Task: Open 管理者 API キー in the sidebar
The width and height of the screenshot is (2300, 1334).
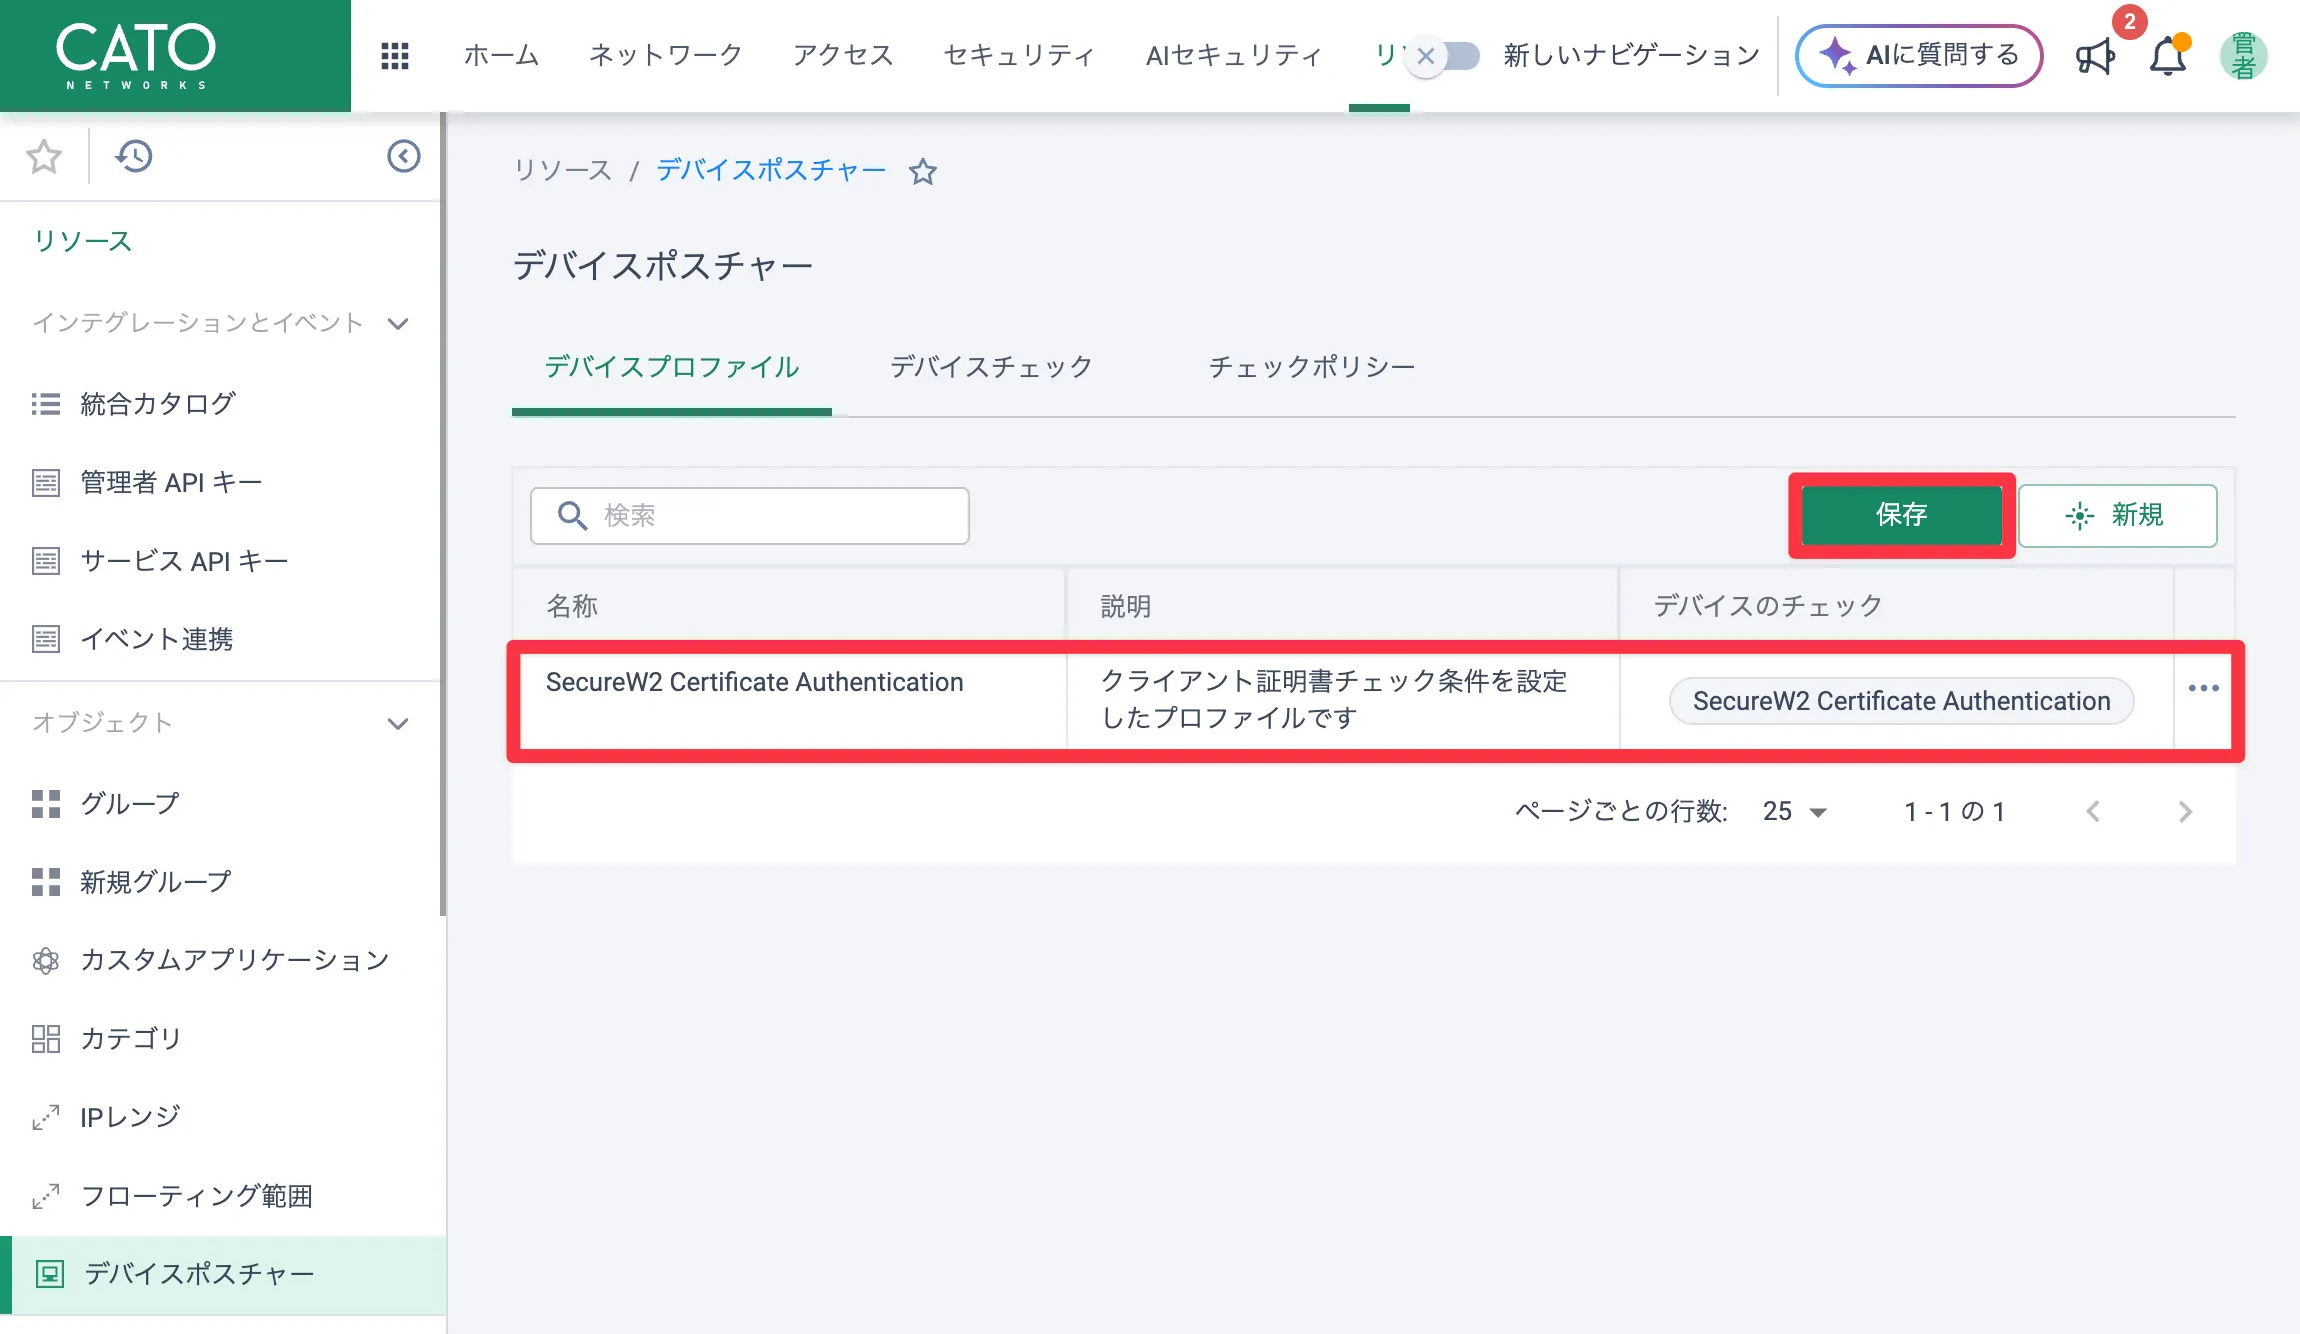Action: pos(221,482)
